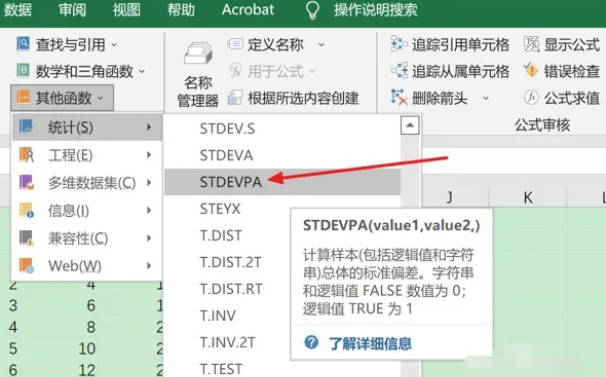606x377 pixels.
Task: Click the 兼容性(C) menu icon
Action: pos(26,238)
